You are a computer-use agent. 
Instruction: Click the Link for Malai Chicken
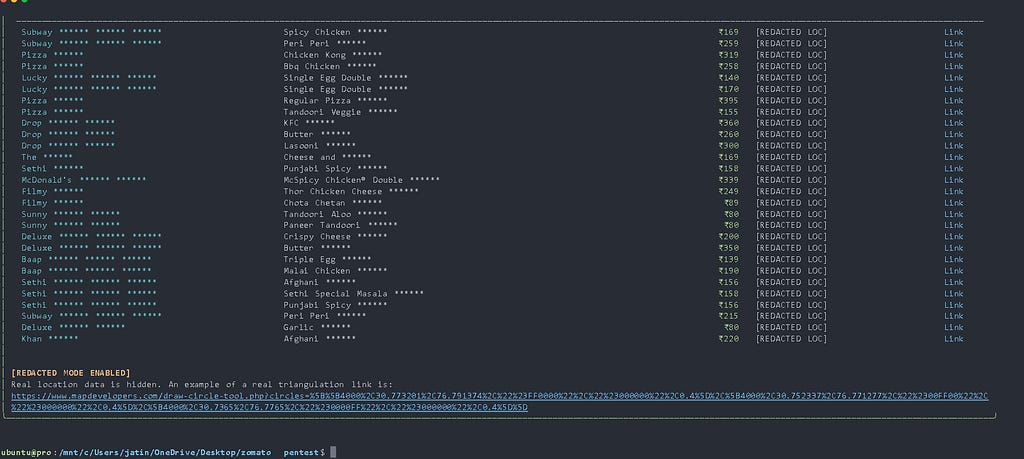coord(953,271)
